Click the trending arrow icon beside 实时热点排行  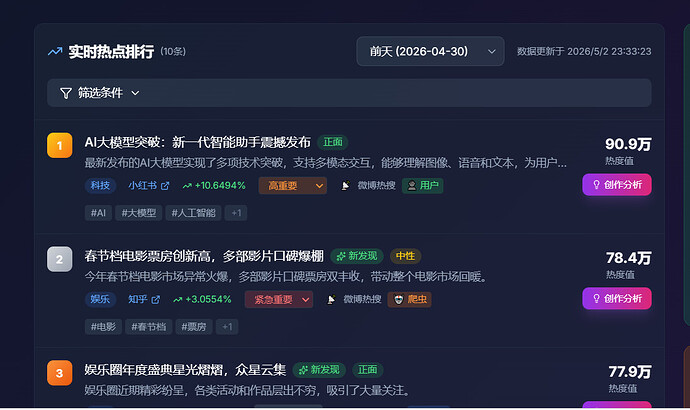pyautogui.click(x=55, y=51)
